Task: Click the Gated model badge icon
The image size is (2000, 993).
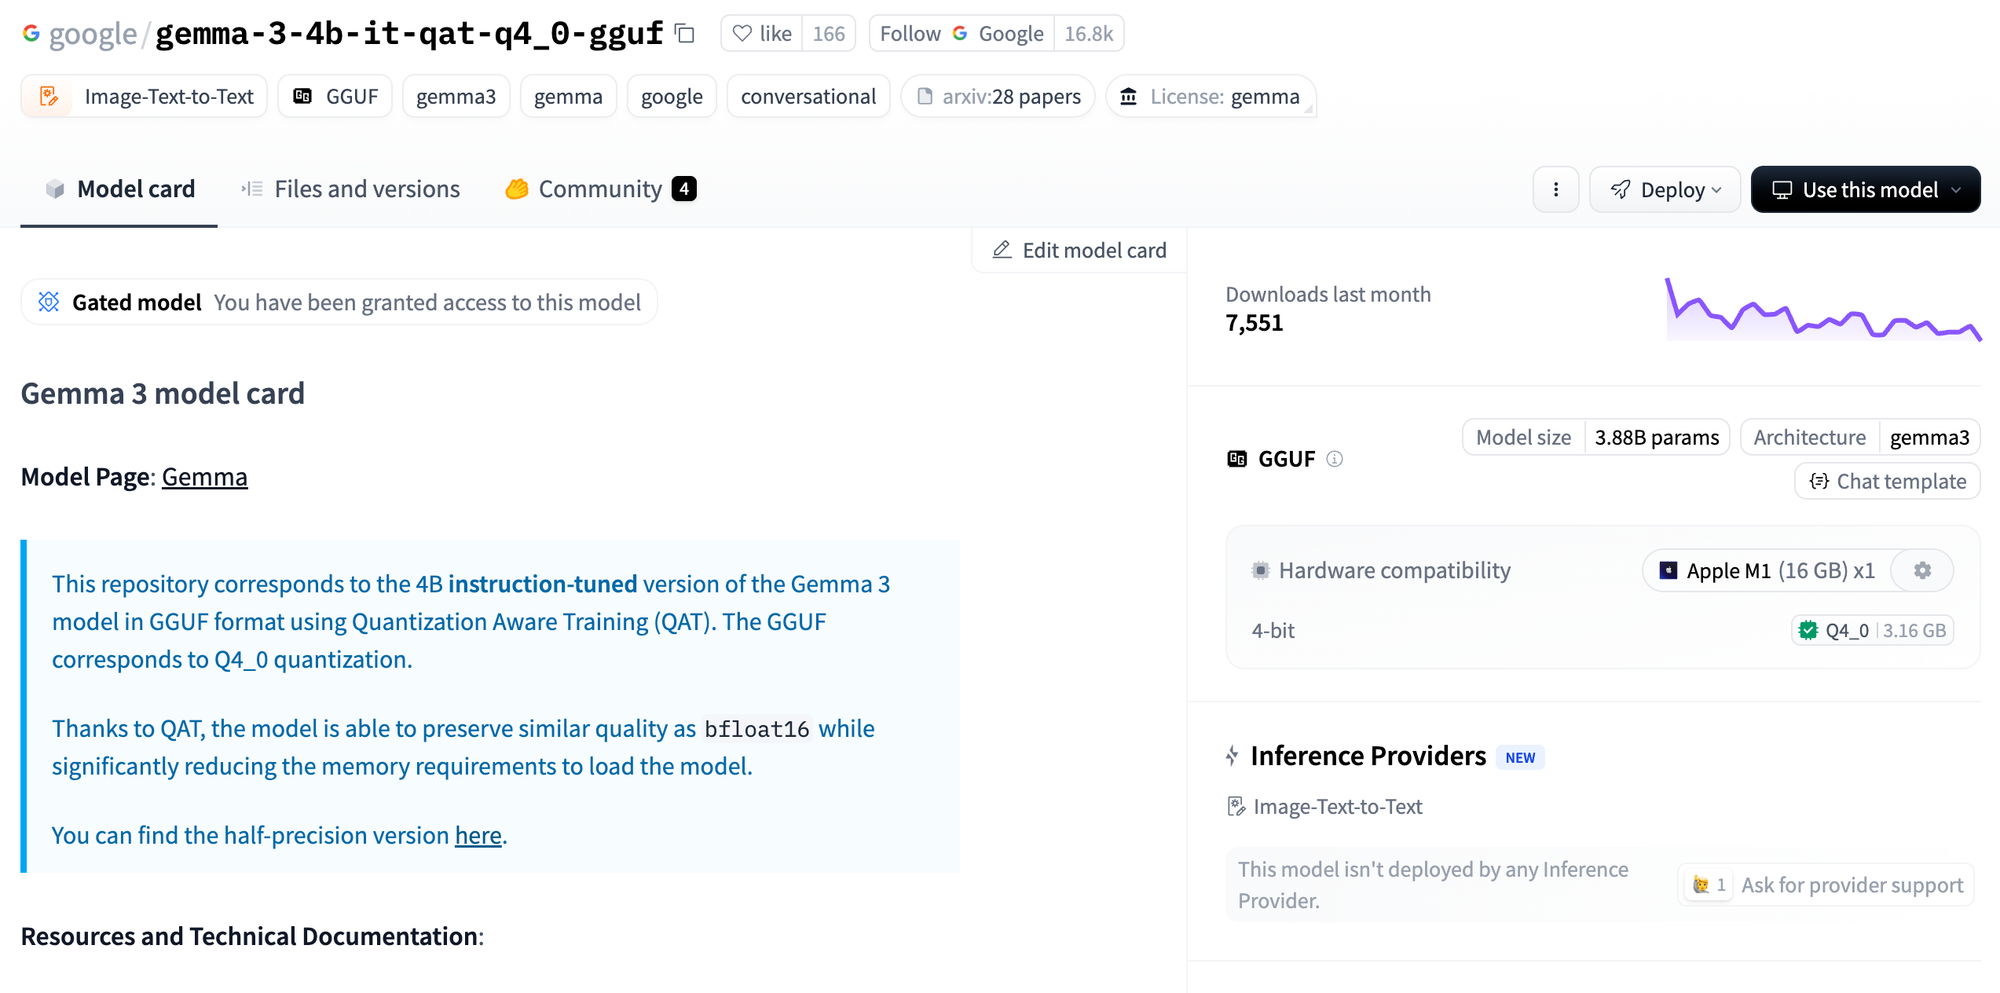Action: pos(49,302)
